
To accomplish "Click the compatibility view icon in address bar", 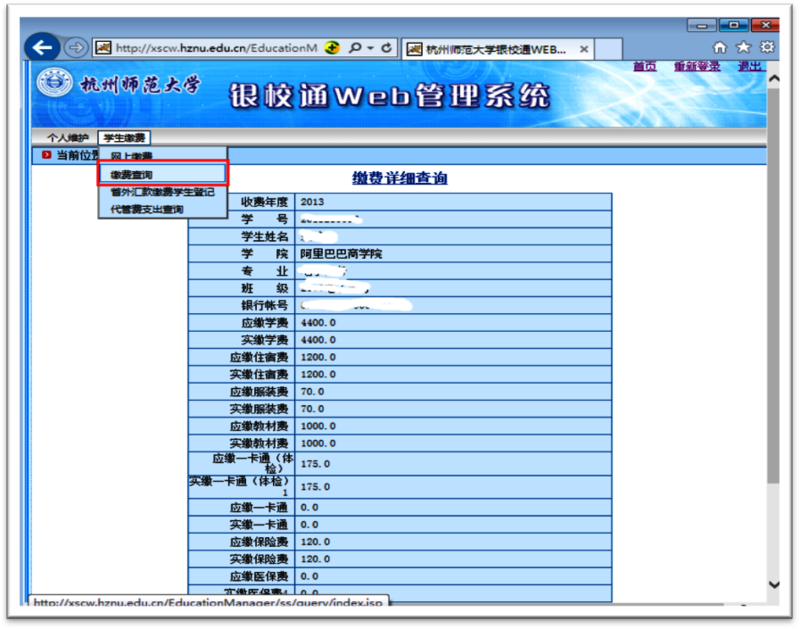I will (332, 47).
